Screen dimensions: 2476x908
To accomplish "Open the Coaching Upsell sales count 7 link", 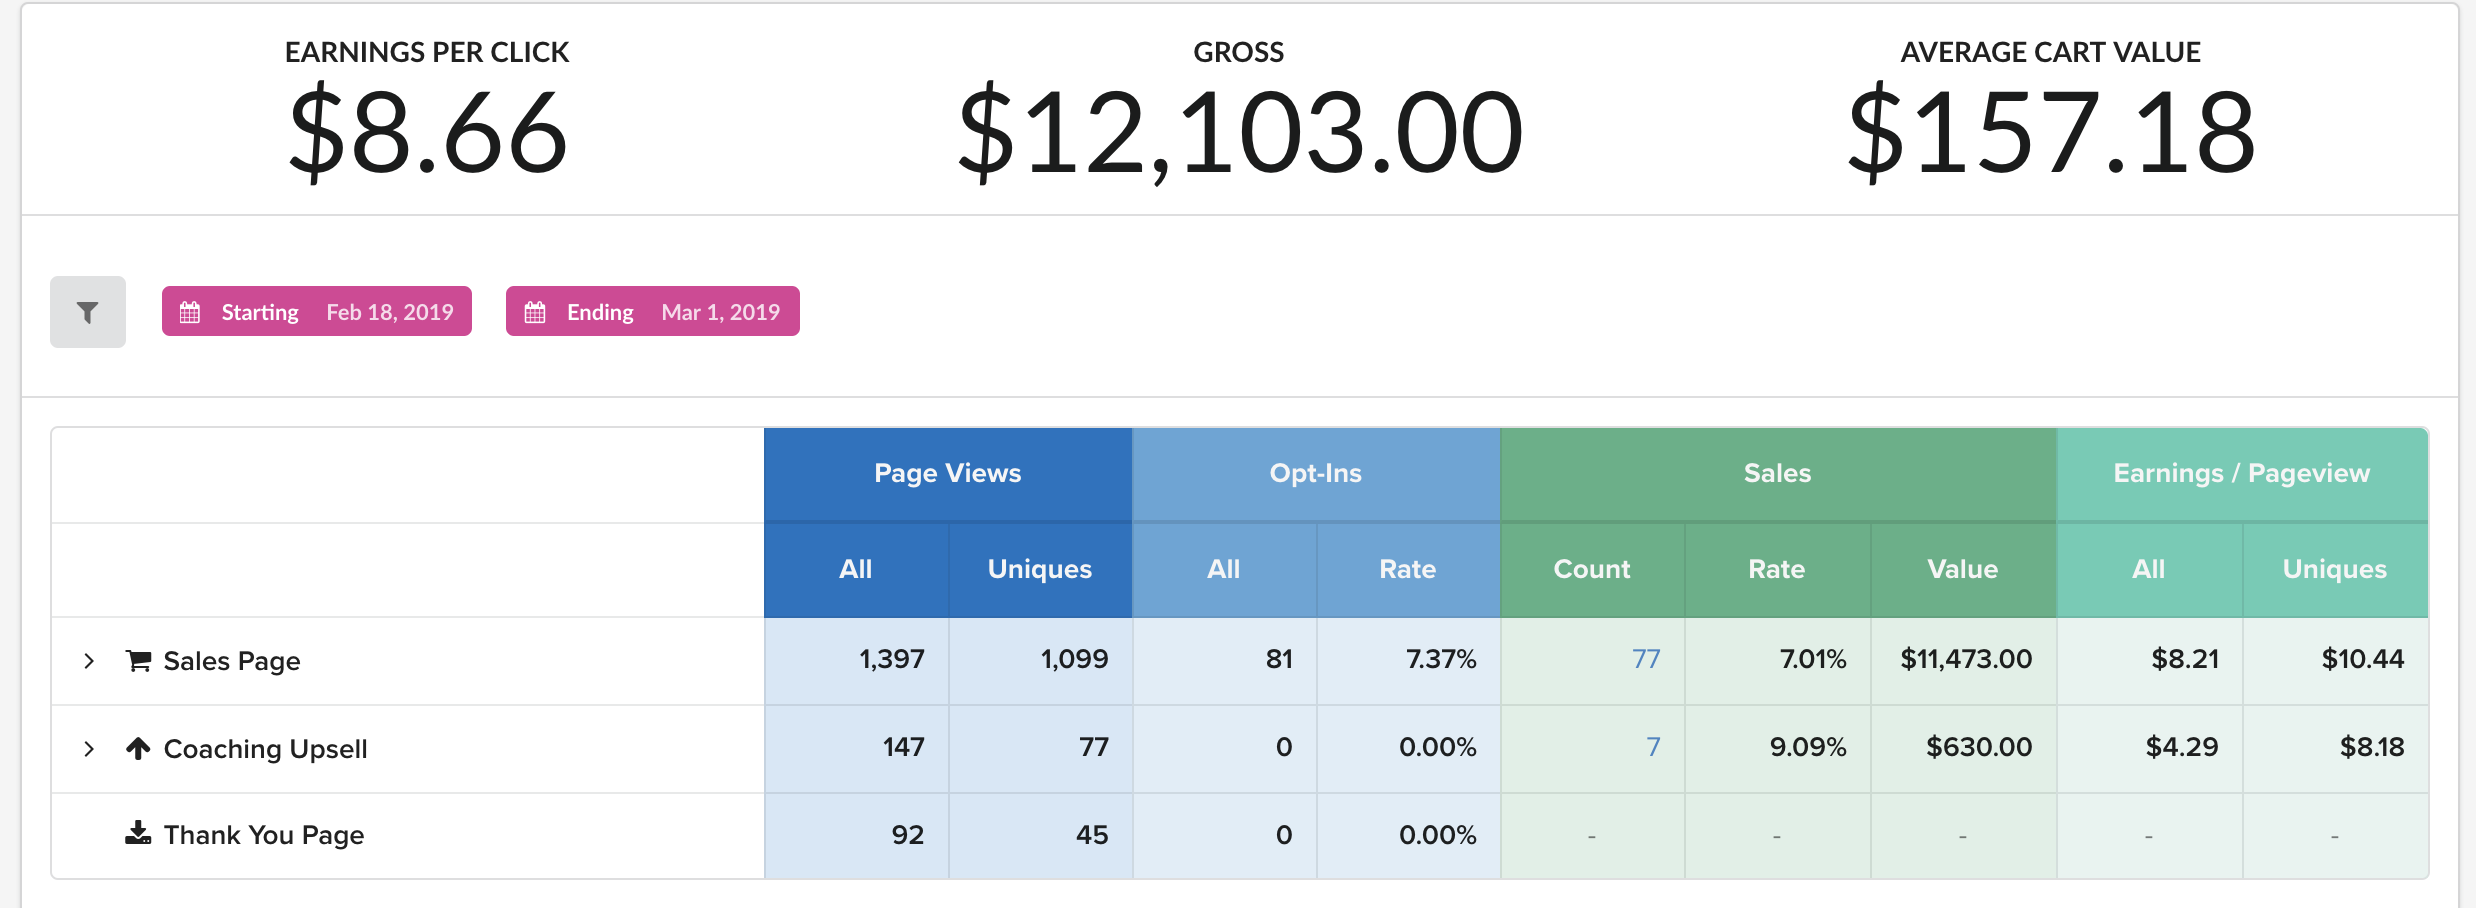I will tap(1653, 747).
